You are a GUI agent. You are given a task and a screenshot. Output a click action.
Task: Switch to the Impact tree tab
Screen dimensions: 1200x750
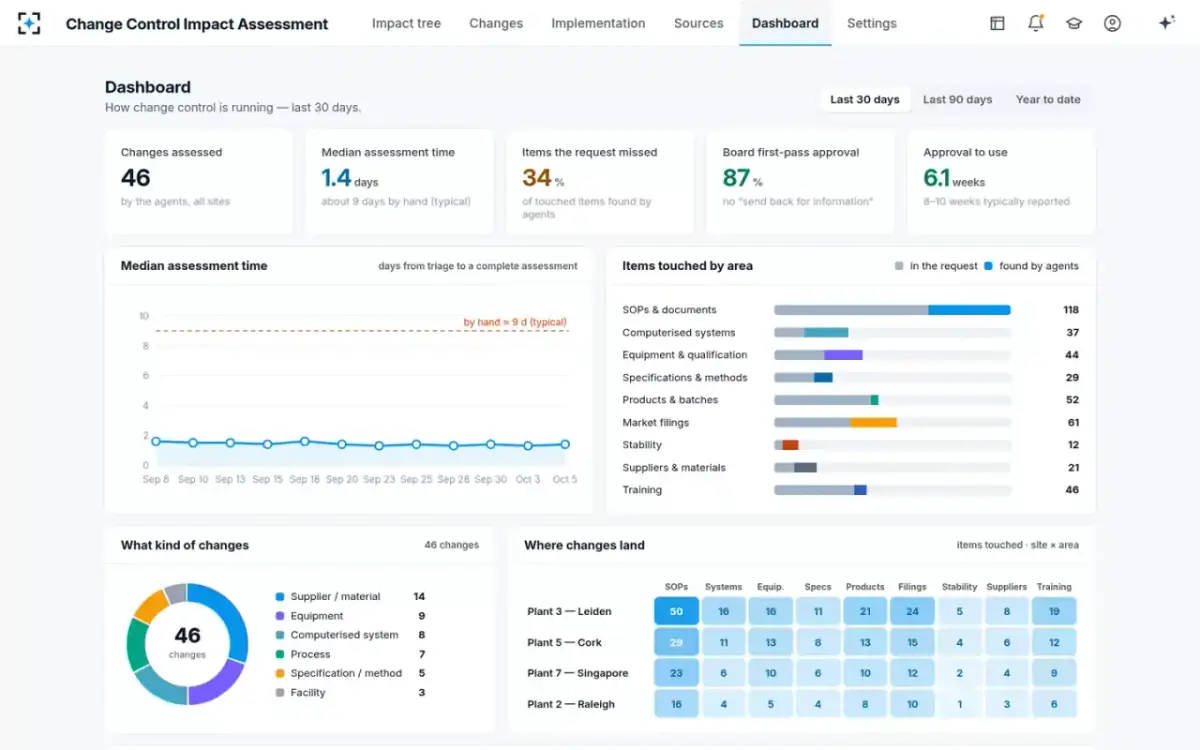[x=406, y=23]
